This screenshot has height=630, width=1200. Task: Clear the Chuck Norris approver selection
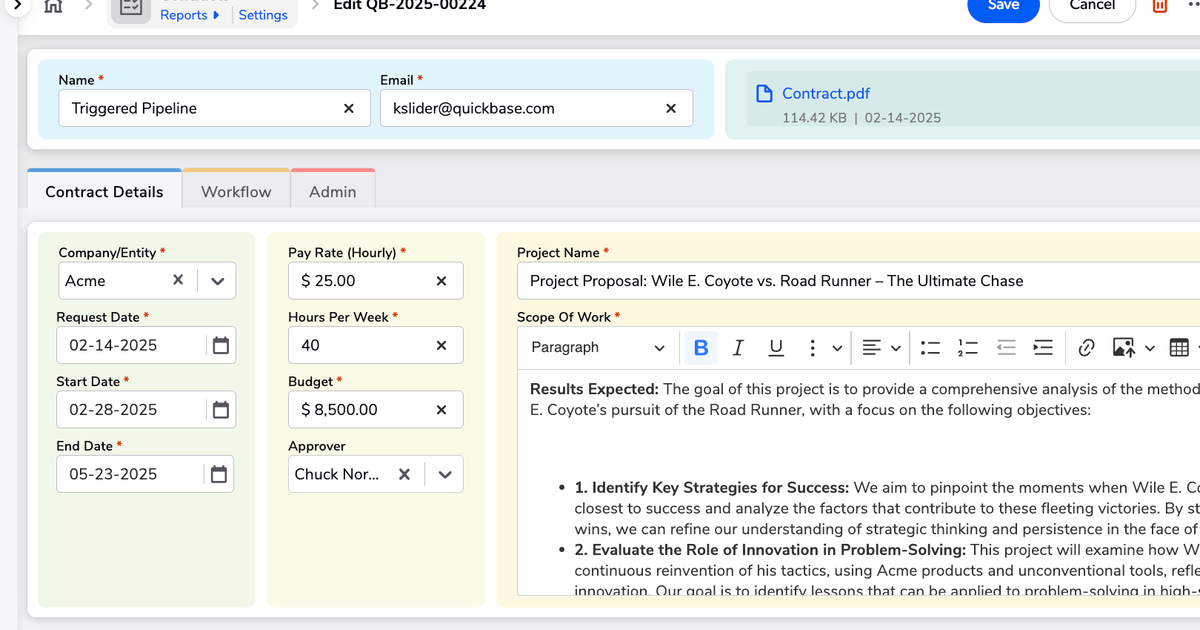(x=404, y=474)
